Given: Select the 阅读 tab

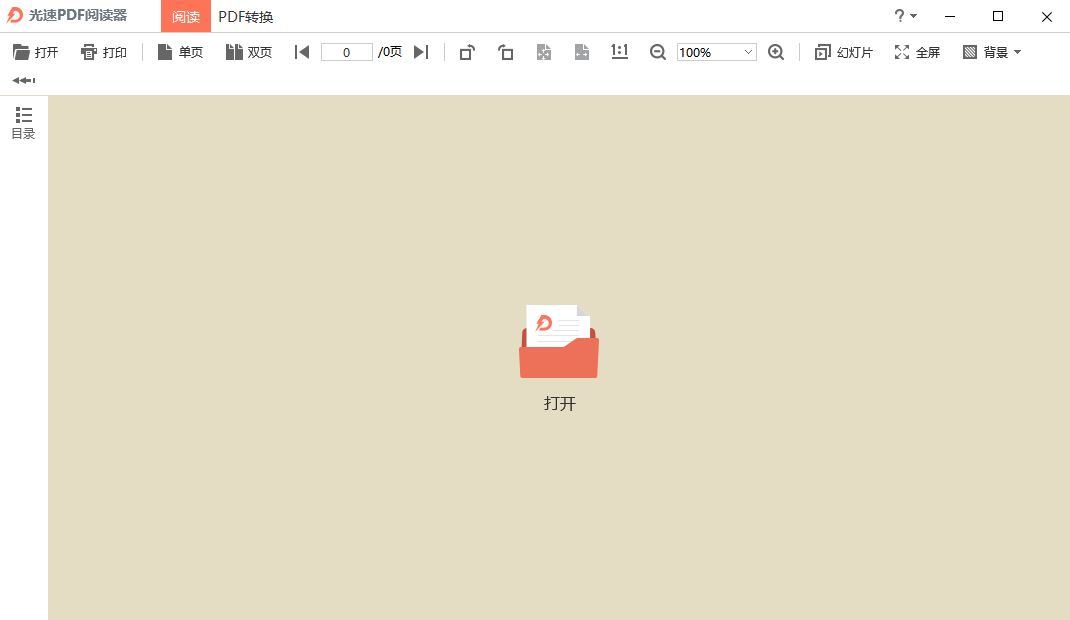Looking at the screenshot, I should point(186,16).
